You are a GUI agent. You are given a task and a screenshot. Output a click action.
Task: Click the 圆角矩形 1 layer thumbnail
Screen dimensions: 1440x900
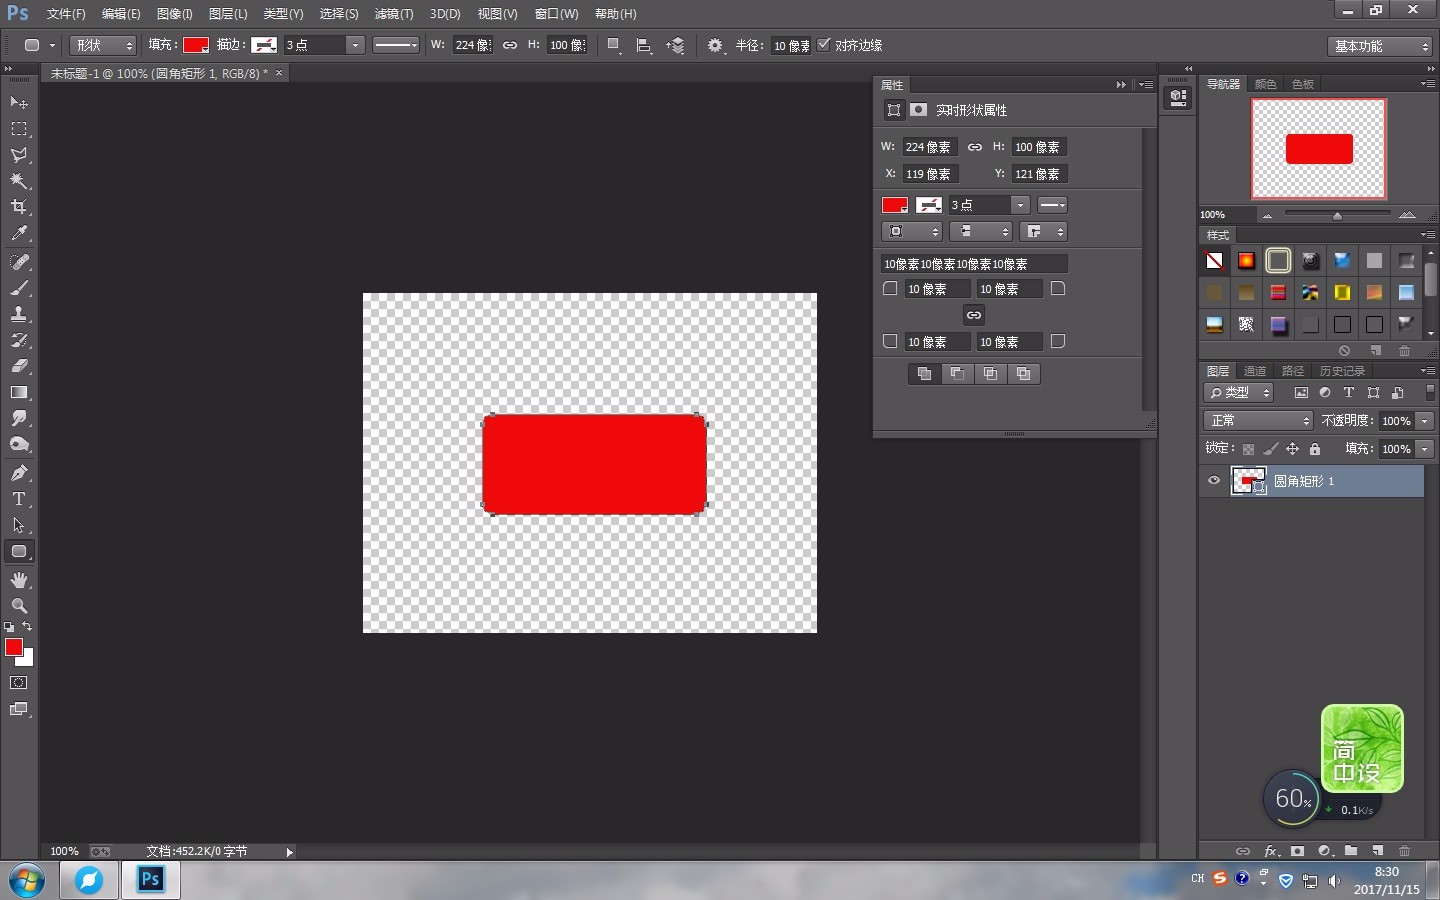pos(1248,481)
